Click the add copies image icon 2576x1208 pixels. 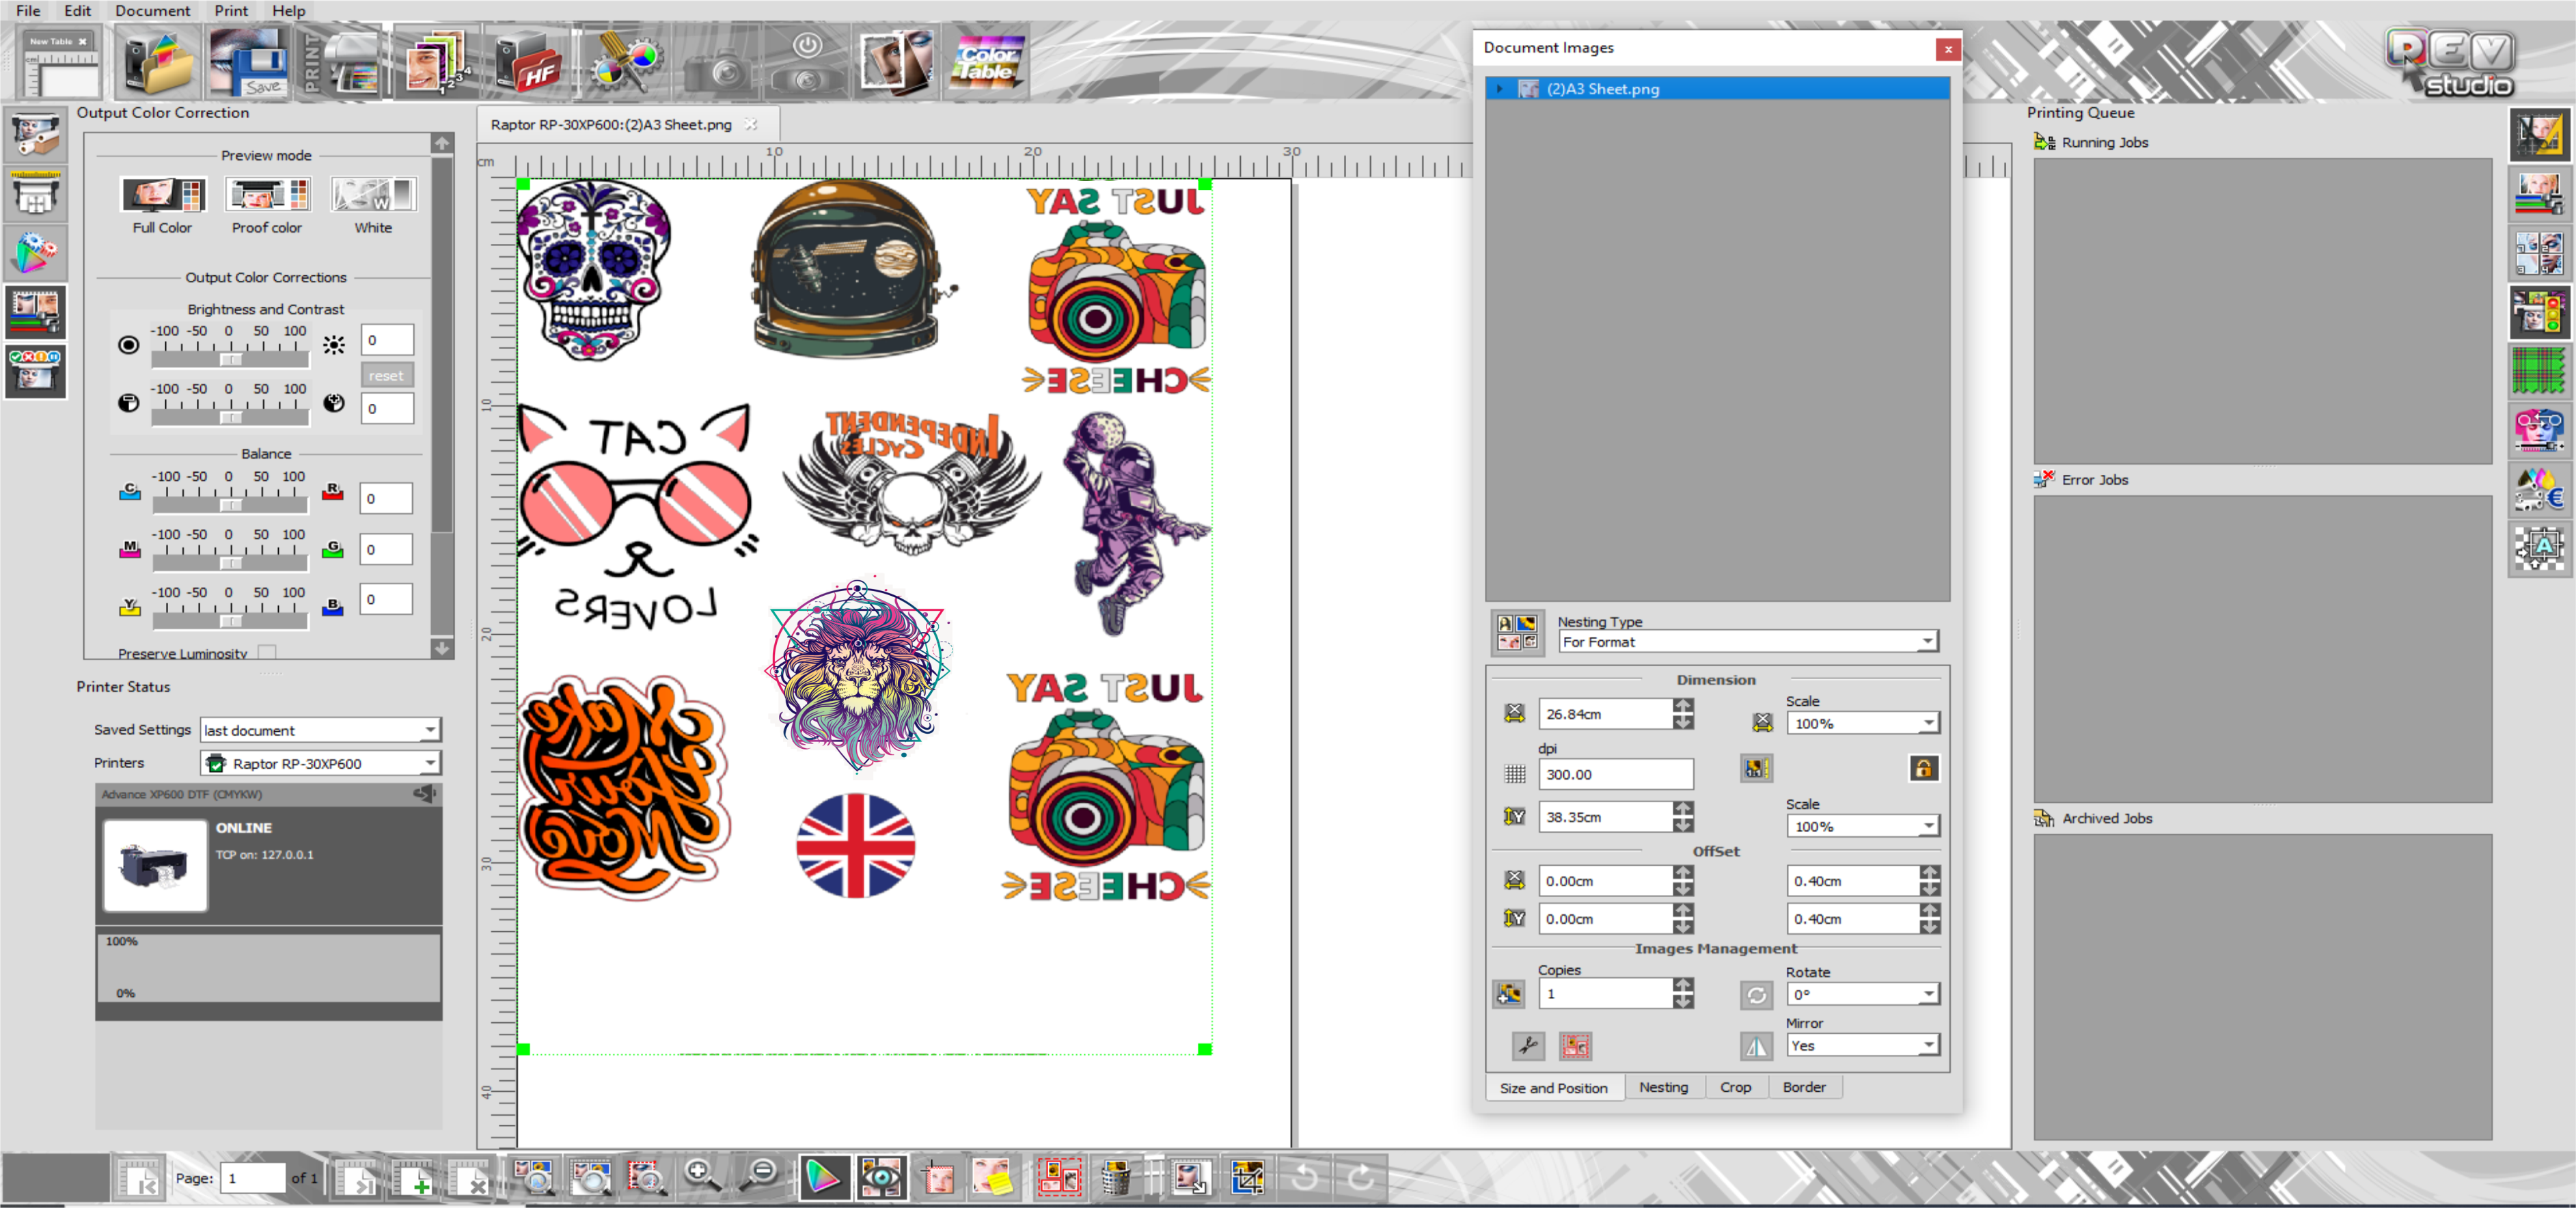point(1508,994)
